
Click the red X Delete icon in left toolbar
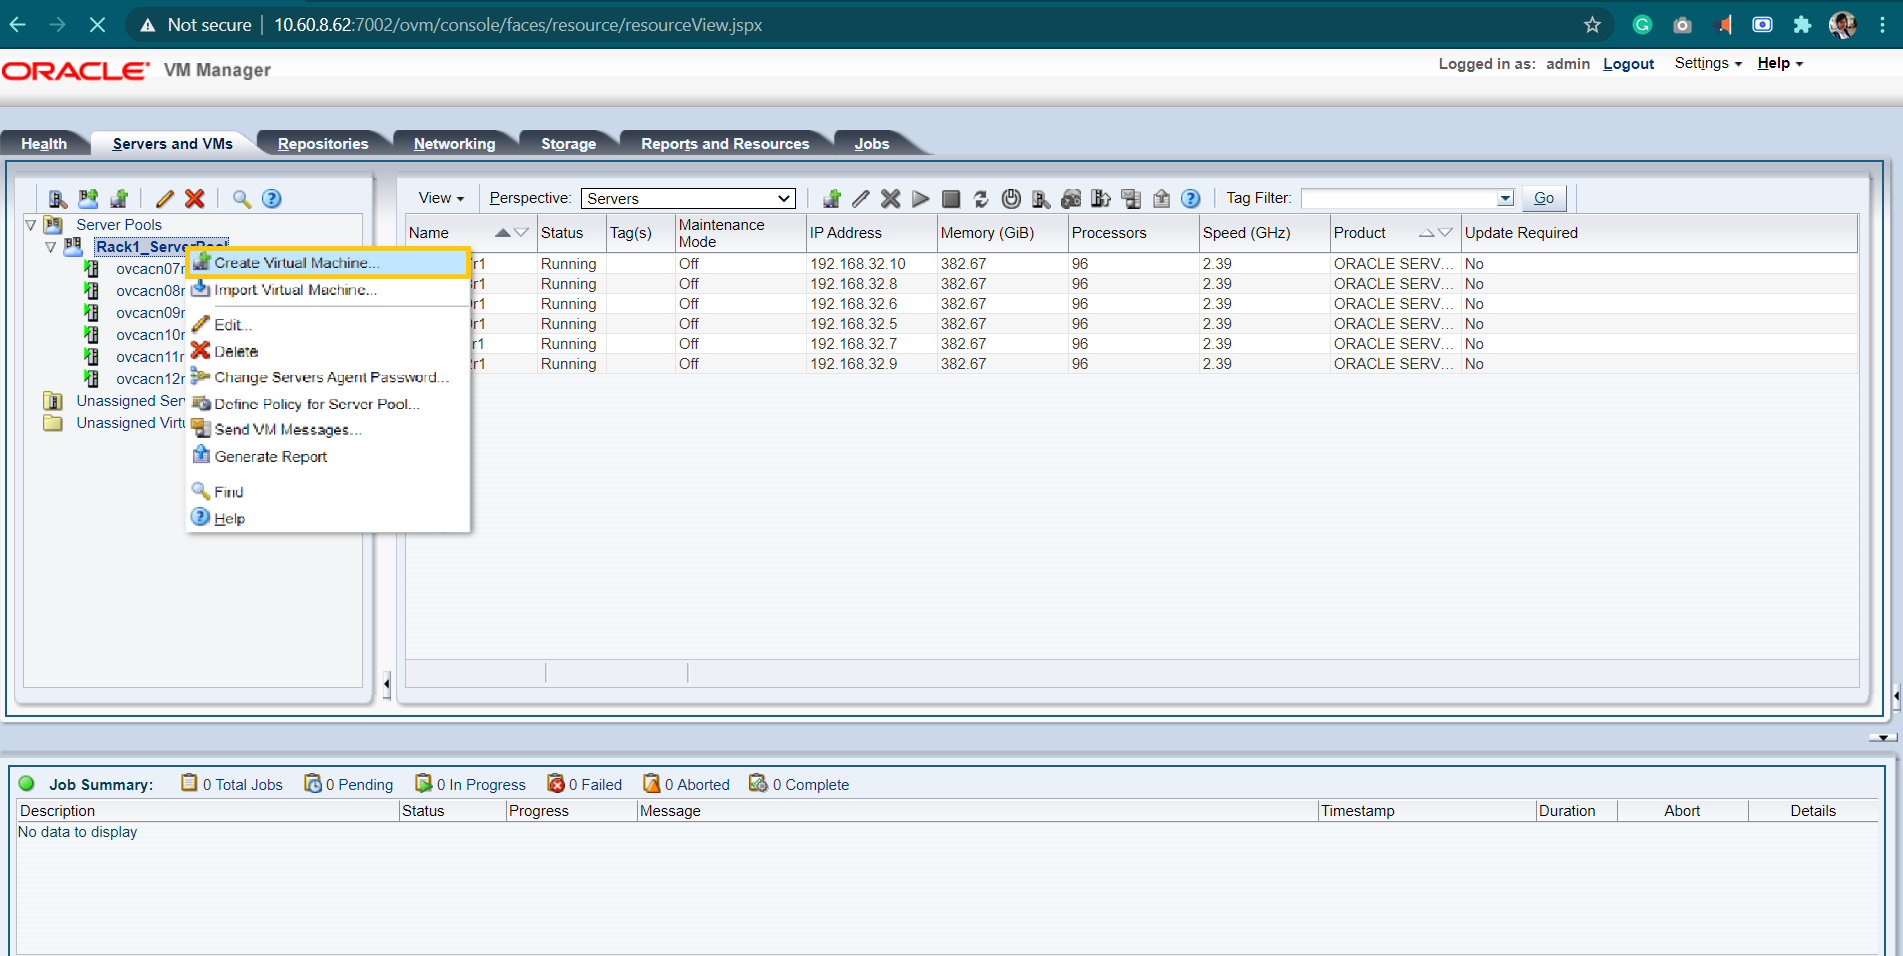click(195, 198)
